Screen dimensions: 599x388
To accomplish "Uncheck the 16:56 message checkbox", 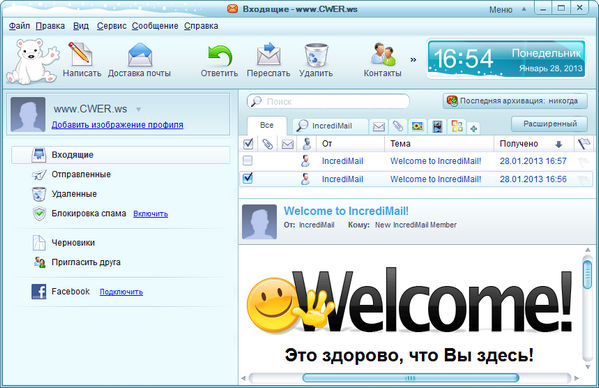I will point(248,178).
